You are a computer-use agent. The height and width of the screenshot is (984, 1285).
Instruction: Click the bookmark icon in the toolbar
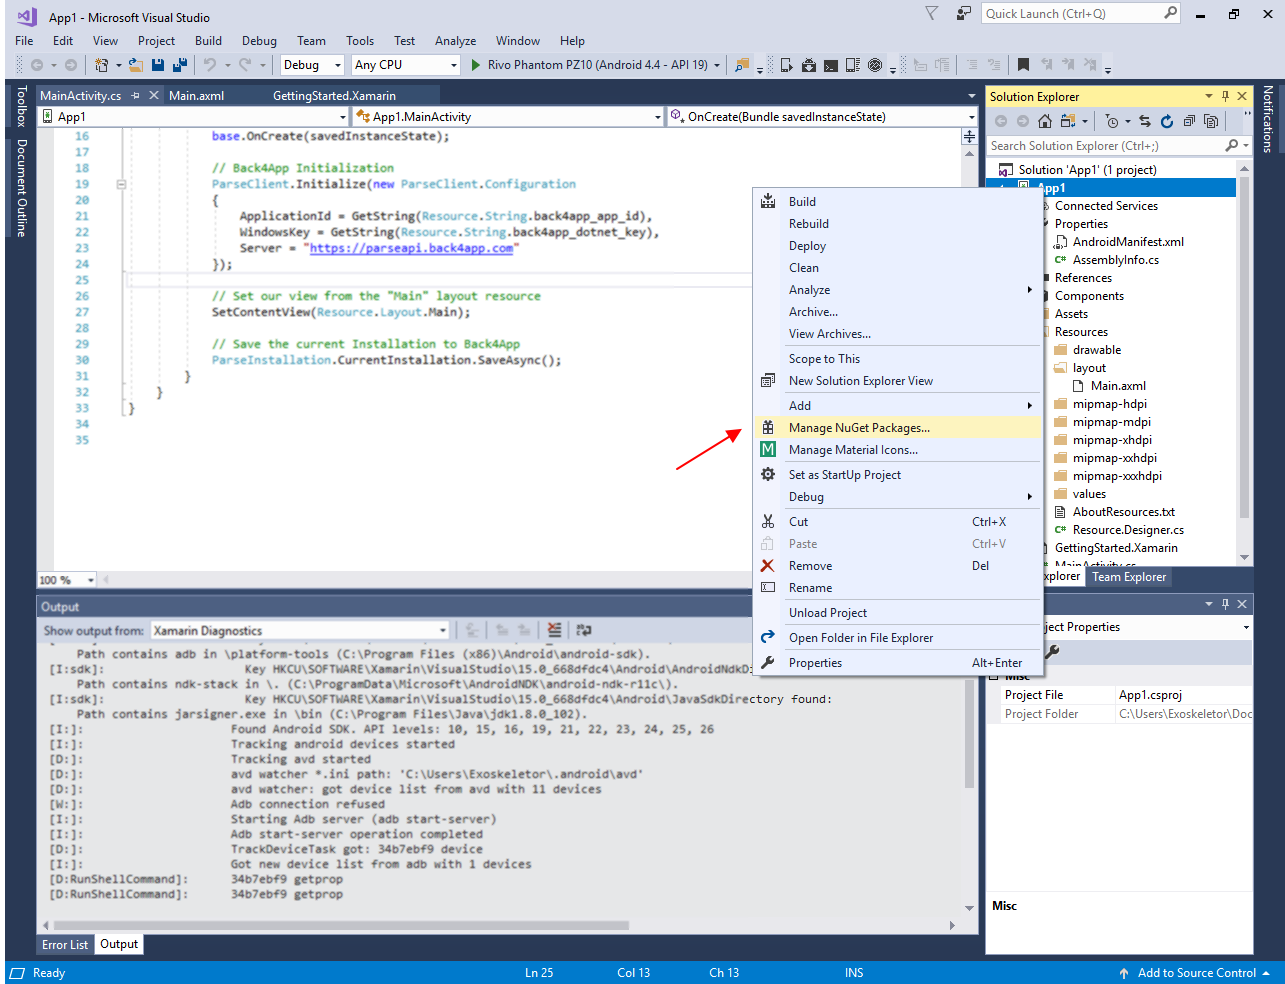pyautogui.click(x=1023, y=65)
